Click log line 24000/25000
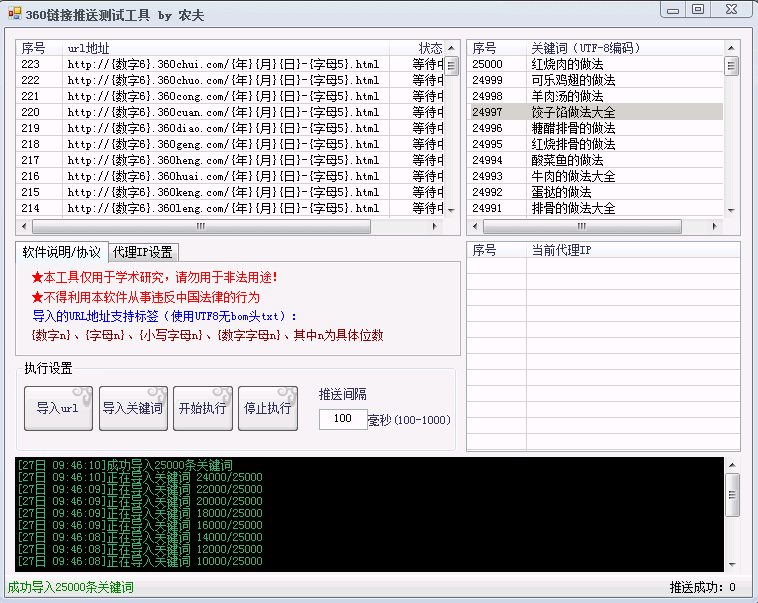758x603 pixels. coord(140,477)
